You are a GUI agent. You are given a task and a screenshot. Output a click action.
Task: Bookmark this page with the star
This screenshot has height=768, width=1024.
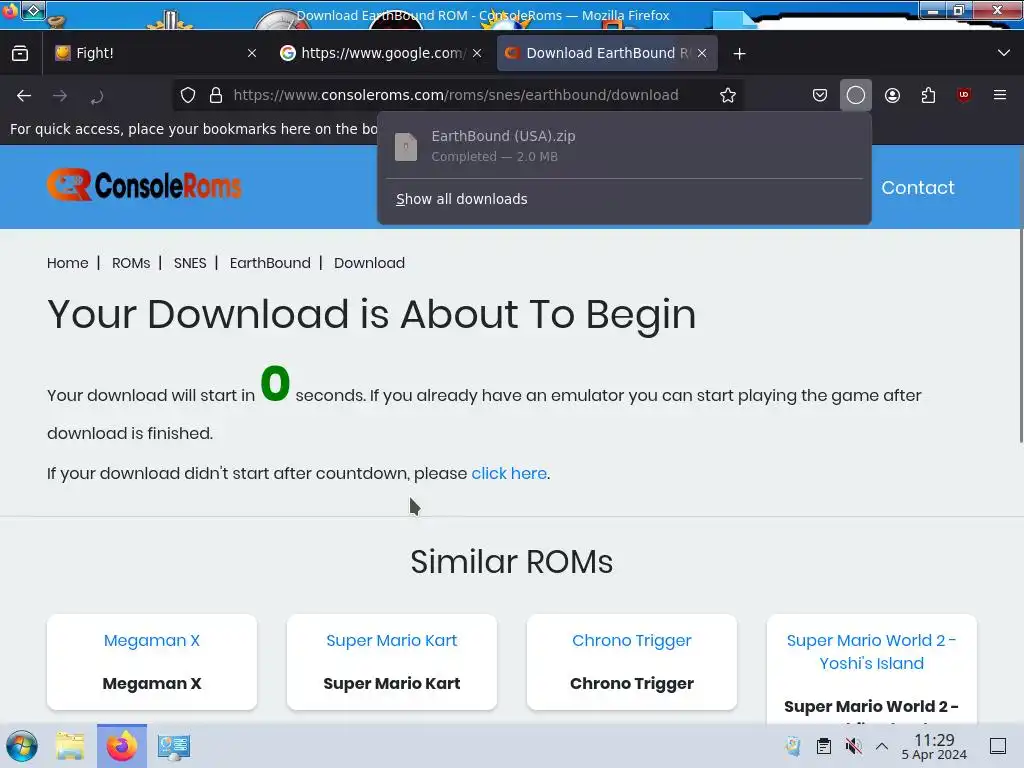tap(728, 95)
